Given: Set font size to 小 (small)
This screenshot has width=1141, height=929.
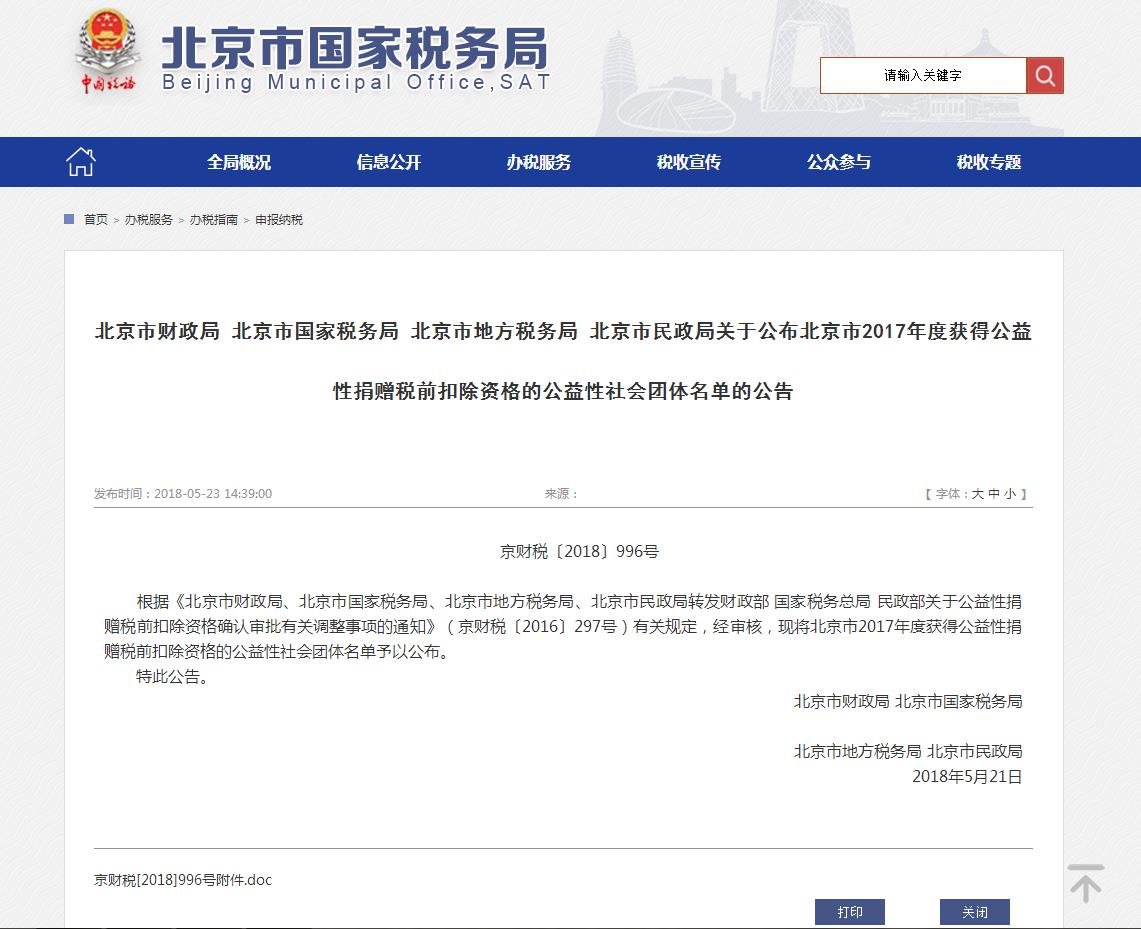Looking at the screenshot, I should (1009, 494).
